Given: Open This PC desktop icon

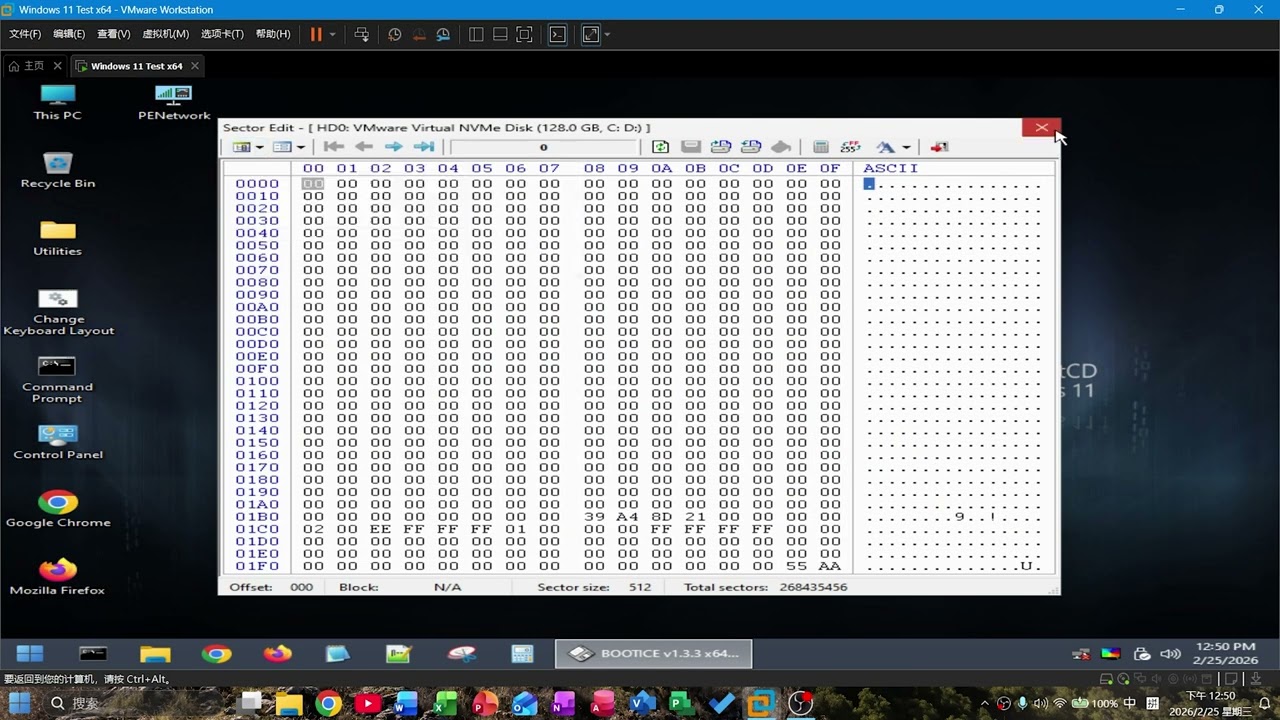Looking at the screenshot, I should [57, 102].
